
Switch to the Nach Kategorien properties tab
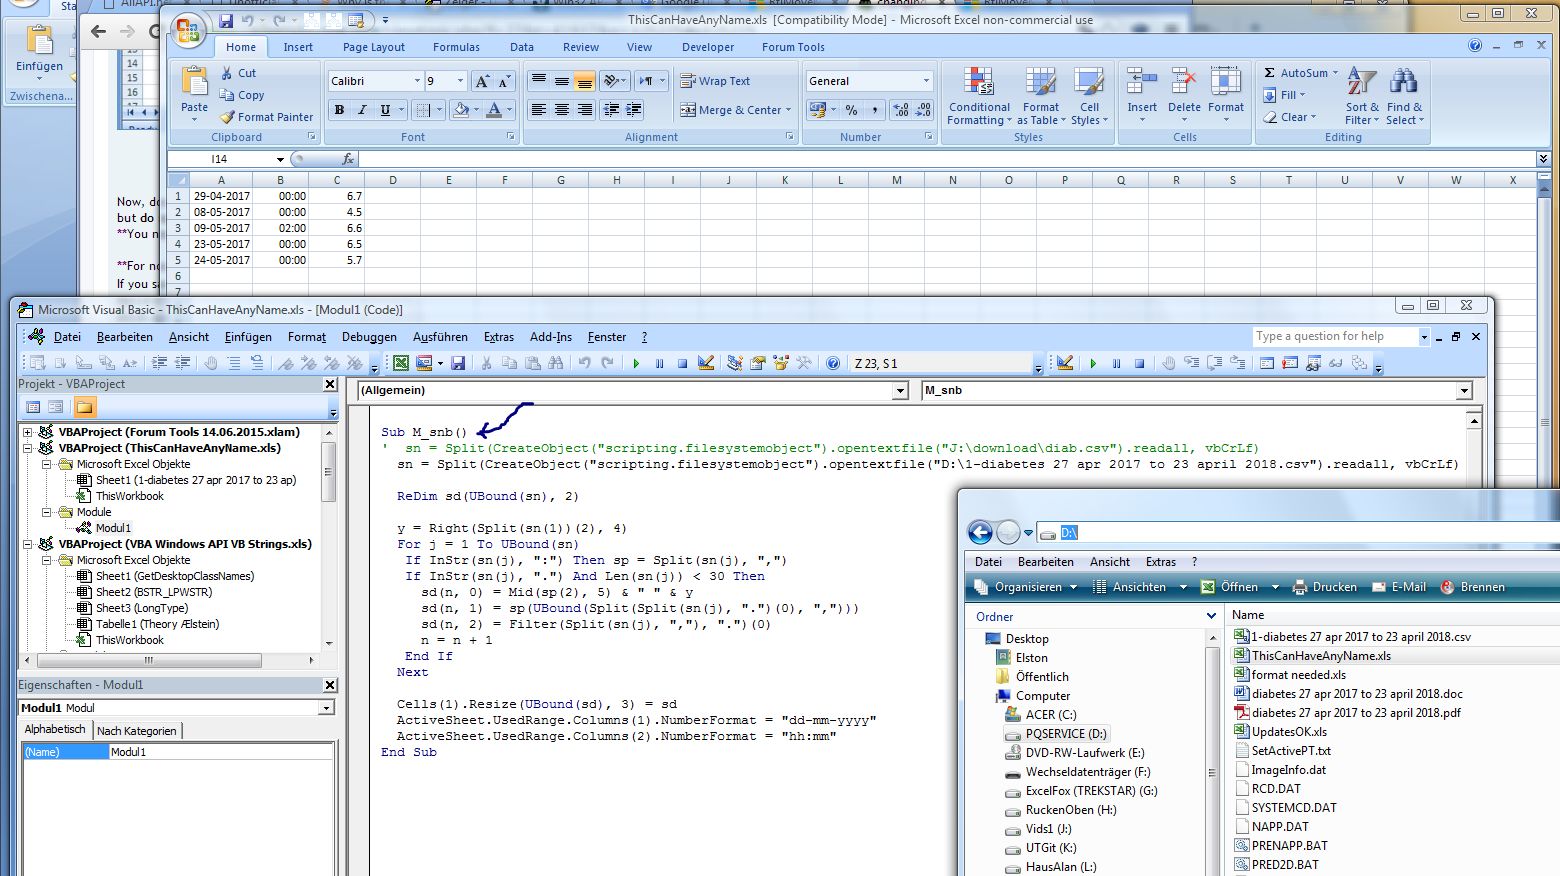coord(137,731)
